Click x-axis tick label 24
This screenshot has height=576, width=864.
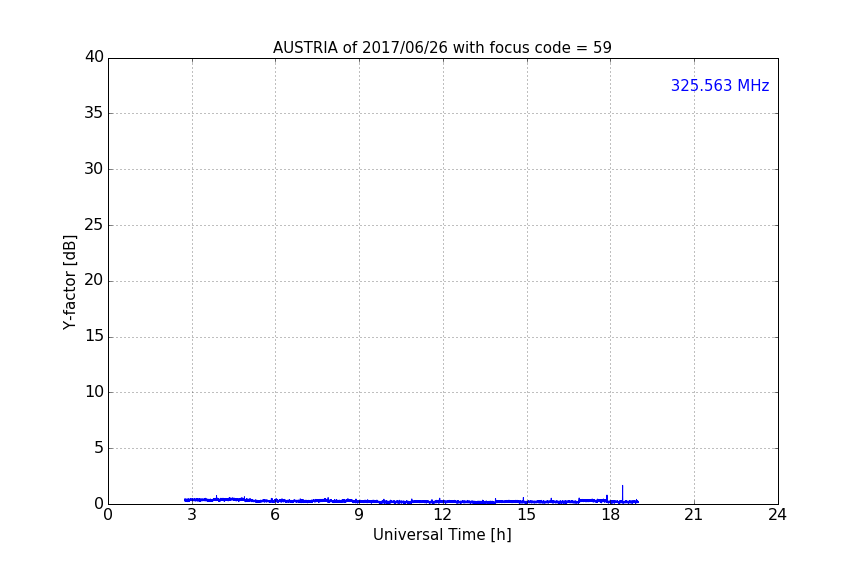(x=777, y=515)
